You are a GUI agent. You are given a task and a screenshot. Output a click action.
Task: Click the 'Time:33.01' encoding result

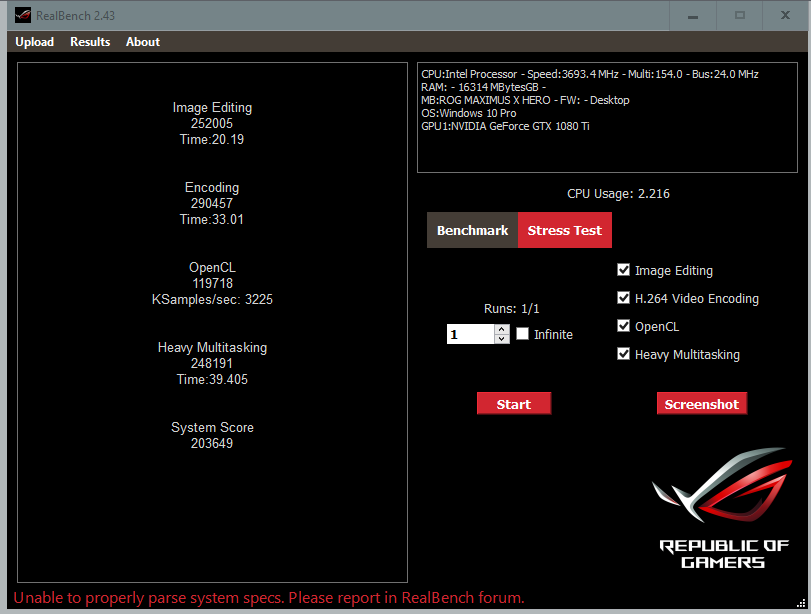point(212,220)
